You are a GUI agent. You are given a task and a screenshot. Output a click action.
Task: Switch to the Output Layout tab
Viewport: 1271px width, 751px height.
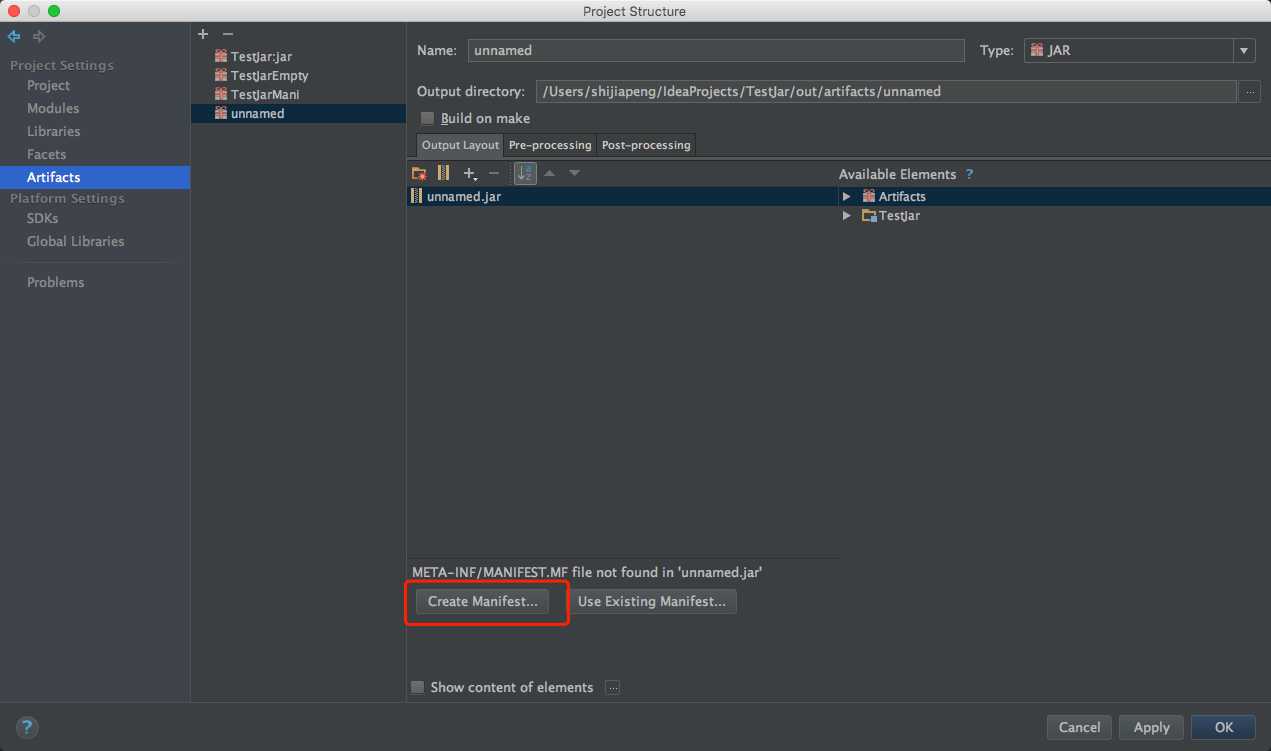pyautogui.click(x=460, y=145)
